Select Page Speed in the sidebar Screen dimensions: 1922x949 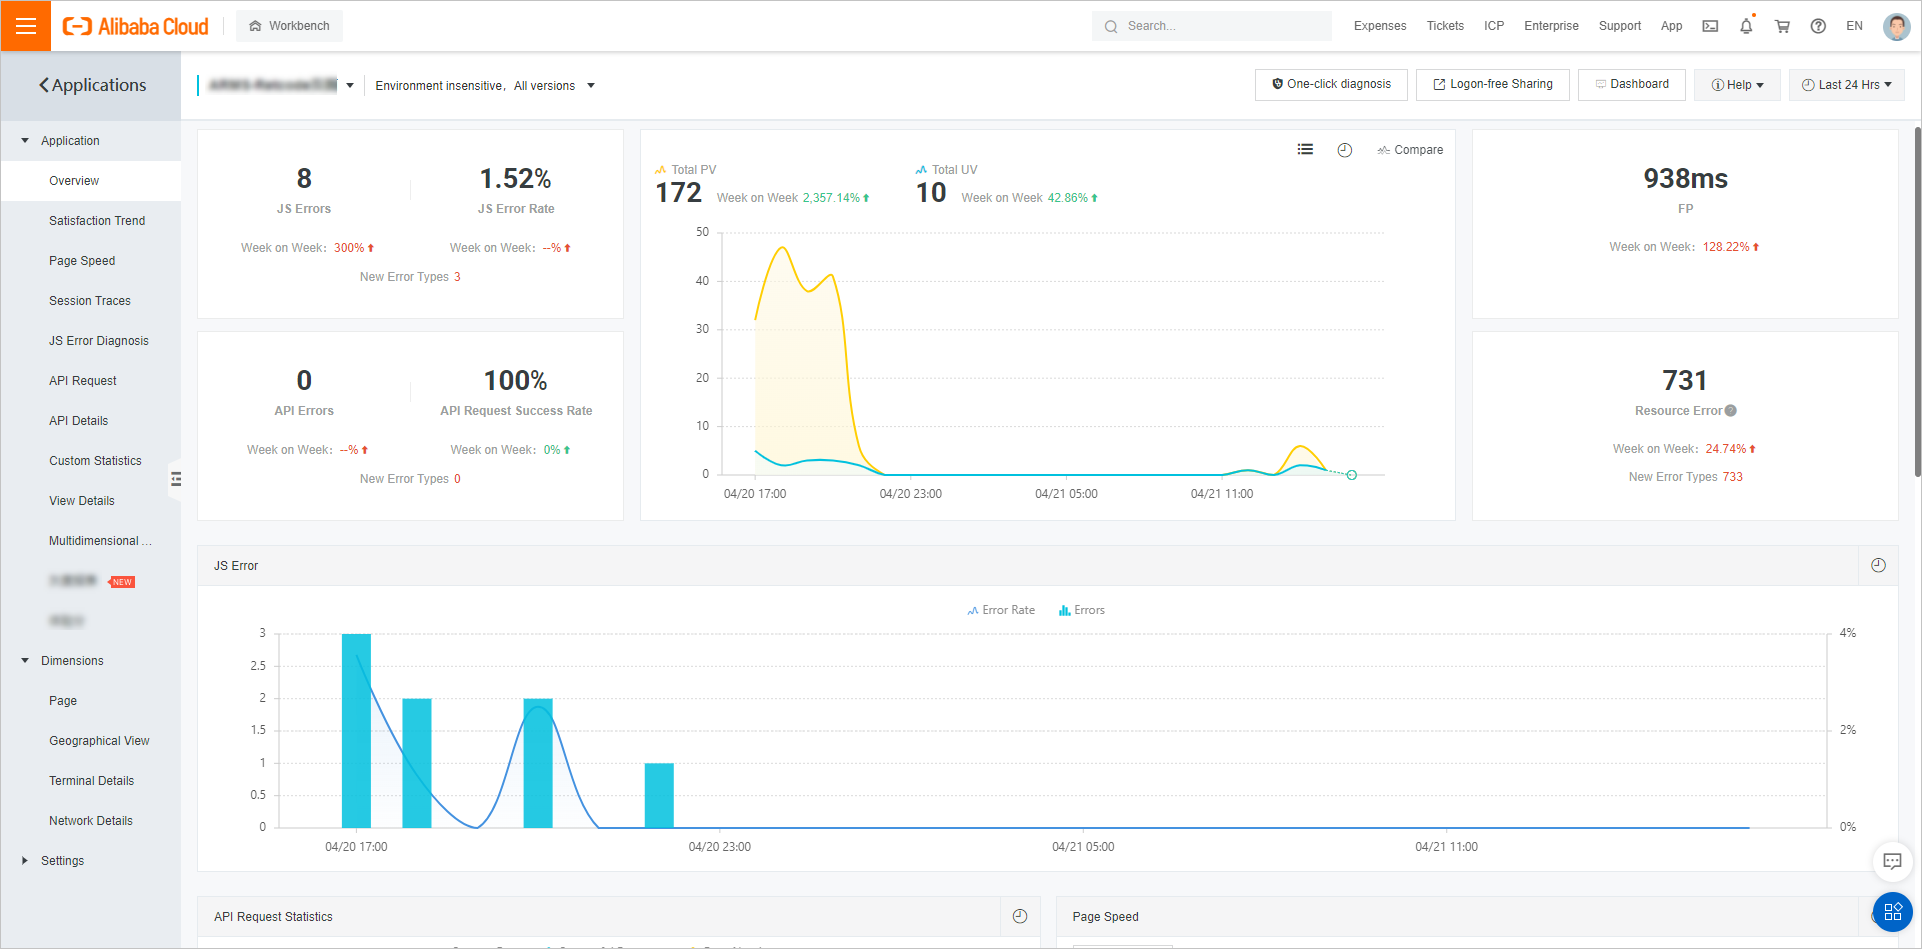pyautogui.click(x=82, y=261)
